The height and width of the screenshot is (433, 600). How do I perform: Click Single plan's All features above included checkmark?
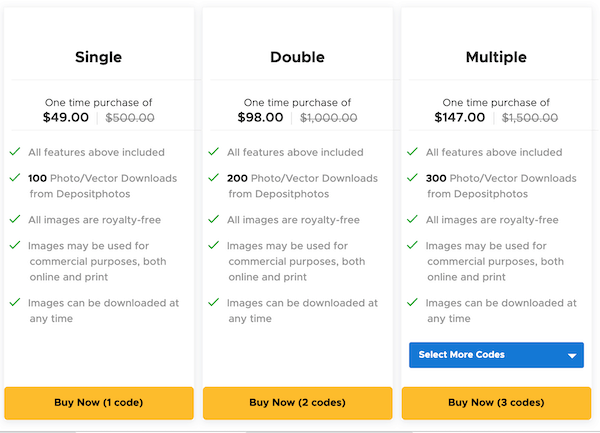[15, 151]
